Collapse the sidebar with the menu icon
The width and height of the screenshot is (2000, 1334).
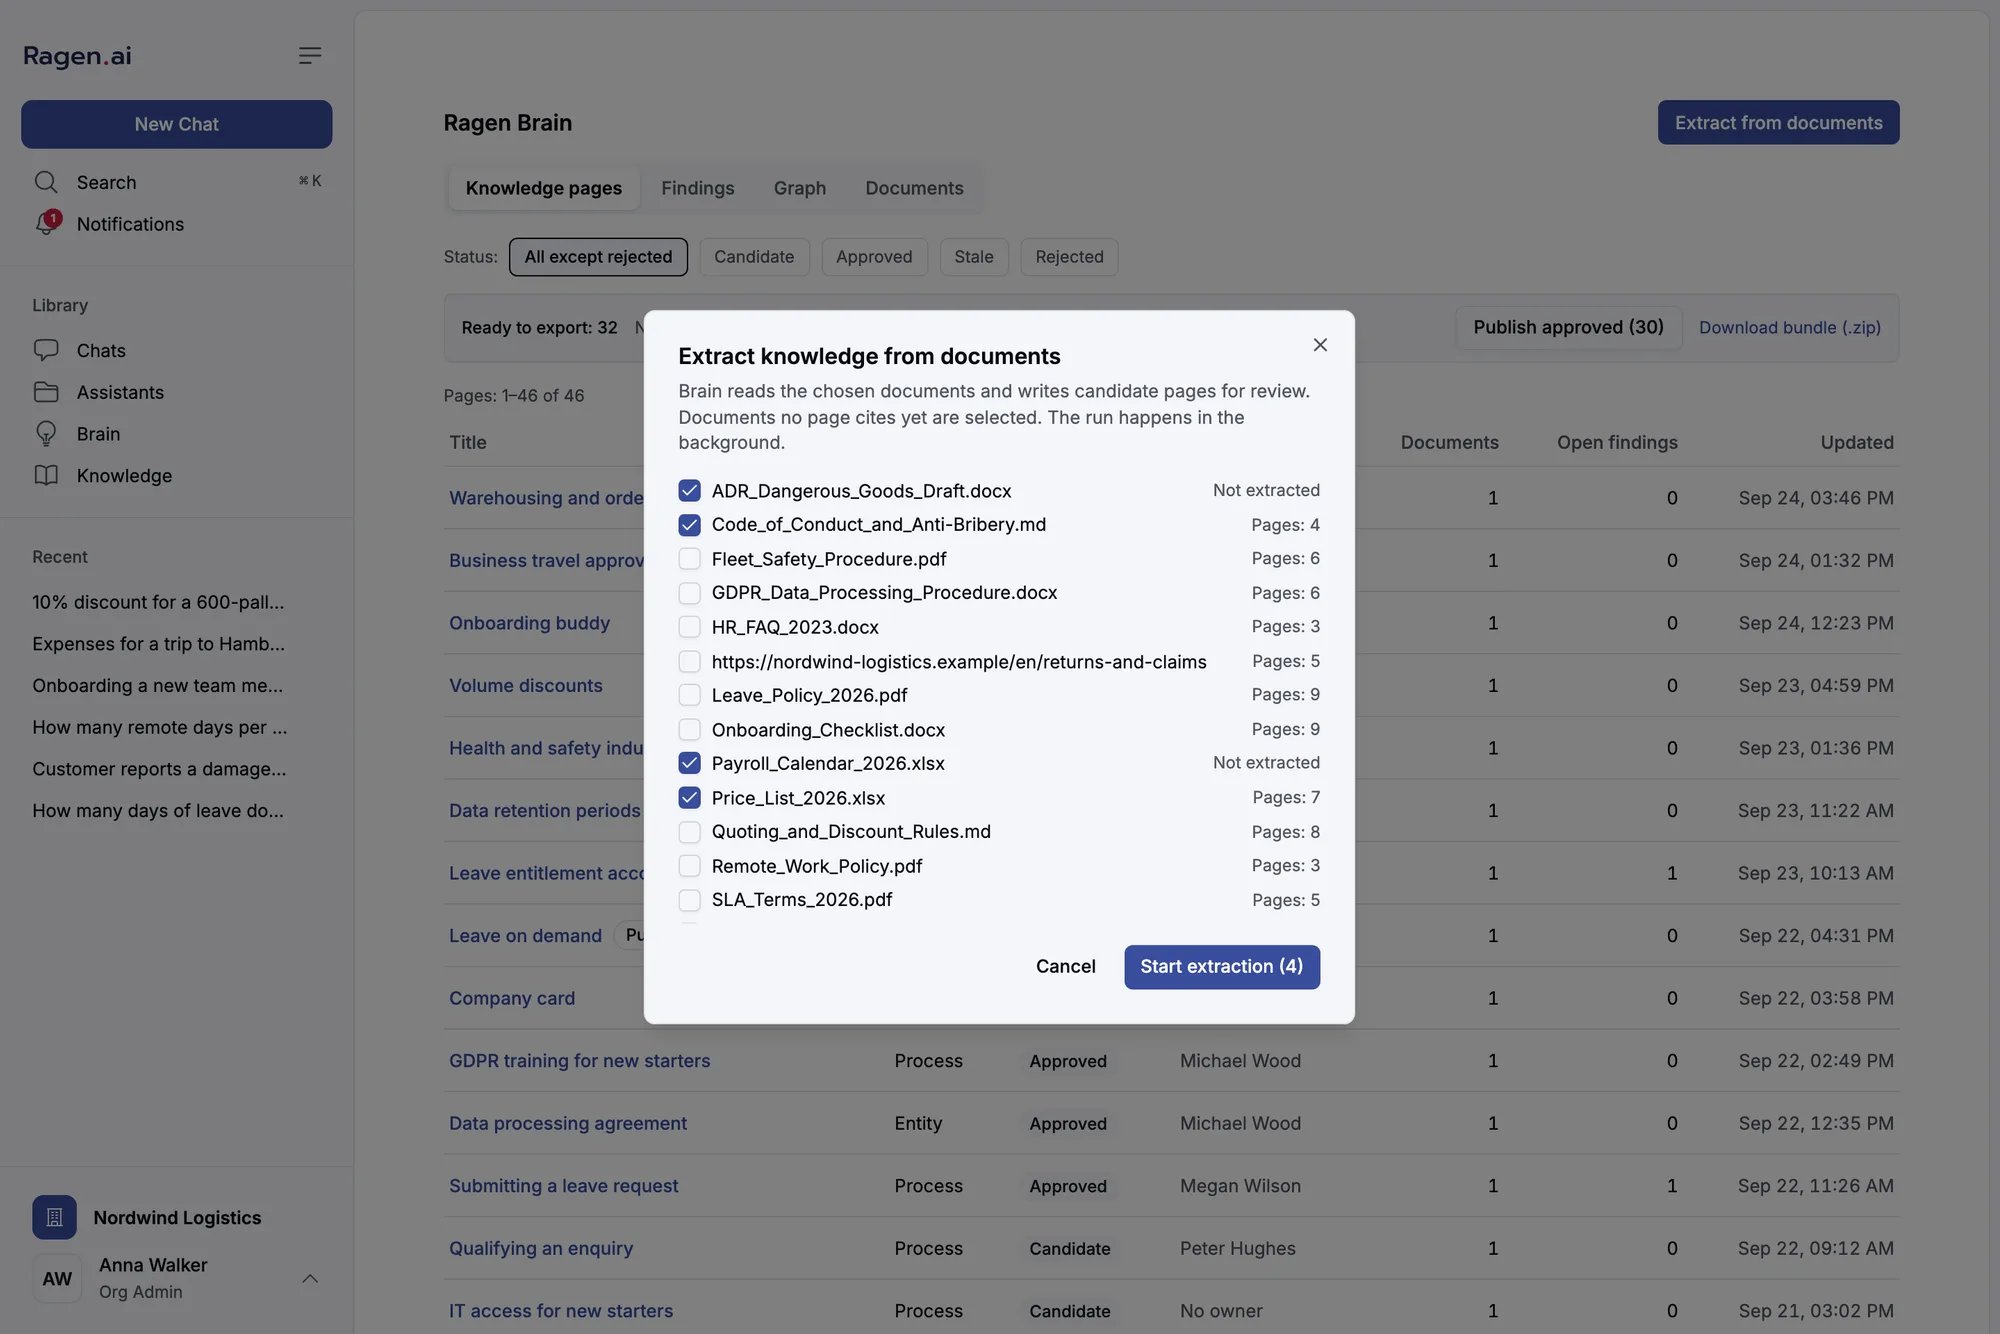pyautogui.click(x=310, y=56)
